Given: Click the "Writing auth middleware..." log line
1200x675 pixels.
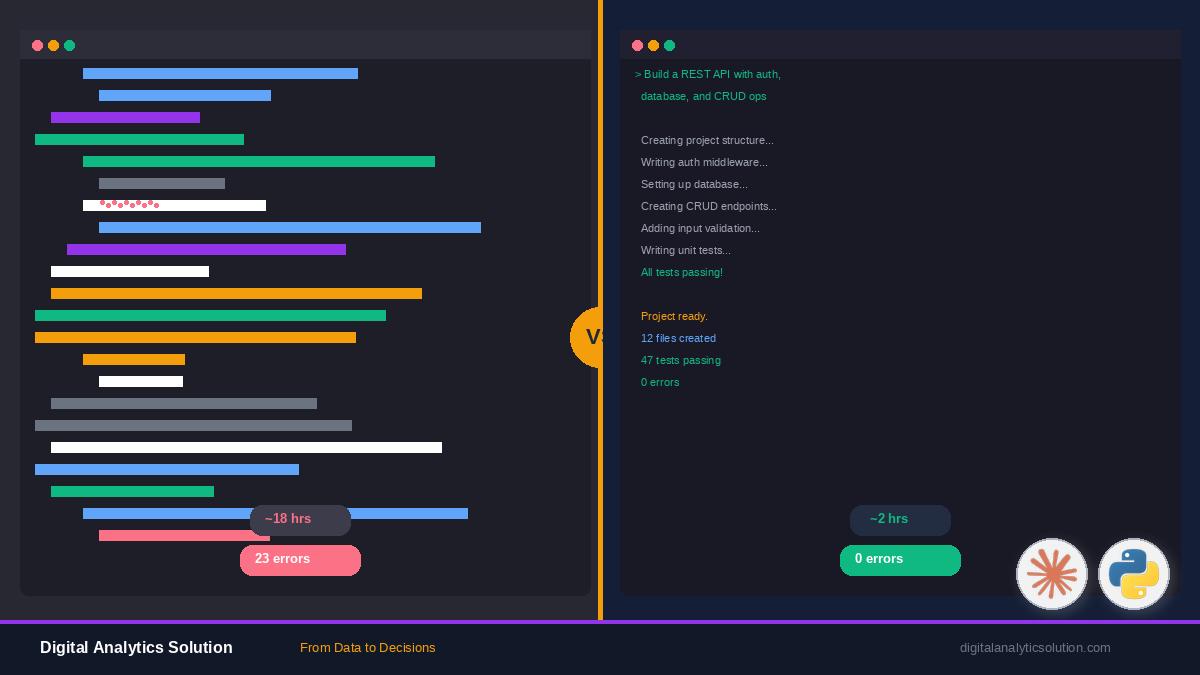Looking at the screenshot, I should (x=704, y=162).
